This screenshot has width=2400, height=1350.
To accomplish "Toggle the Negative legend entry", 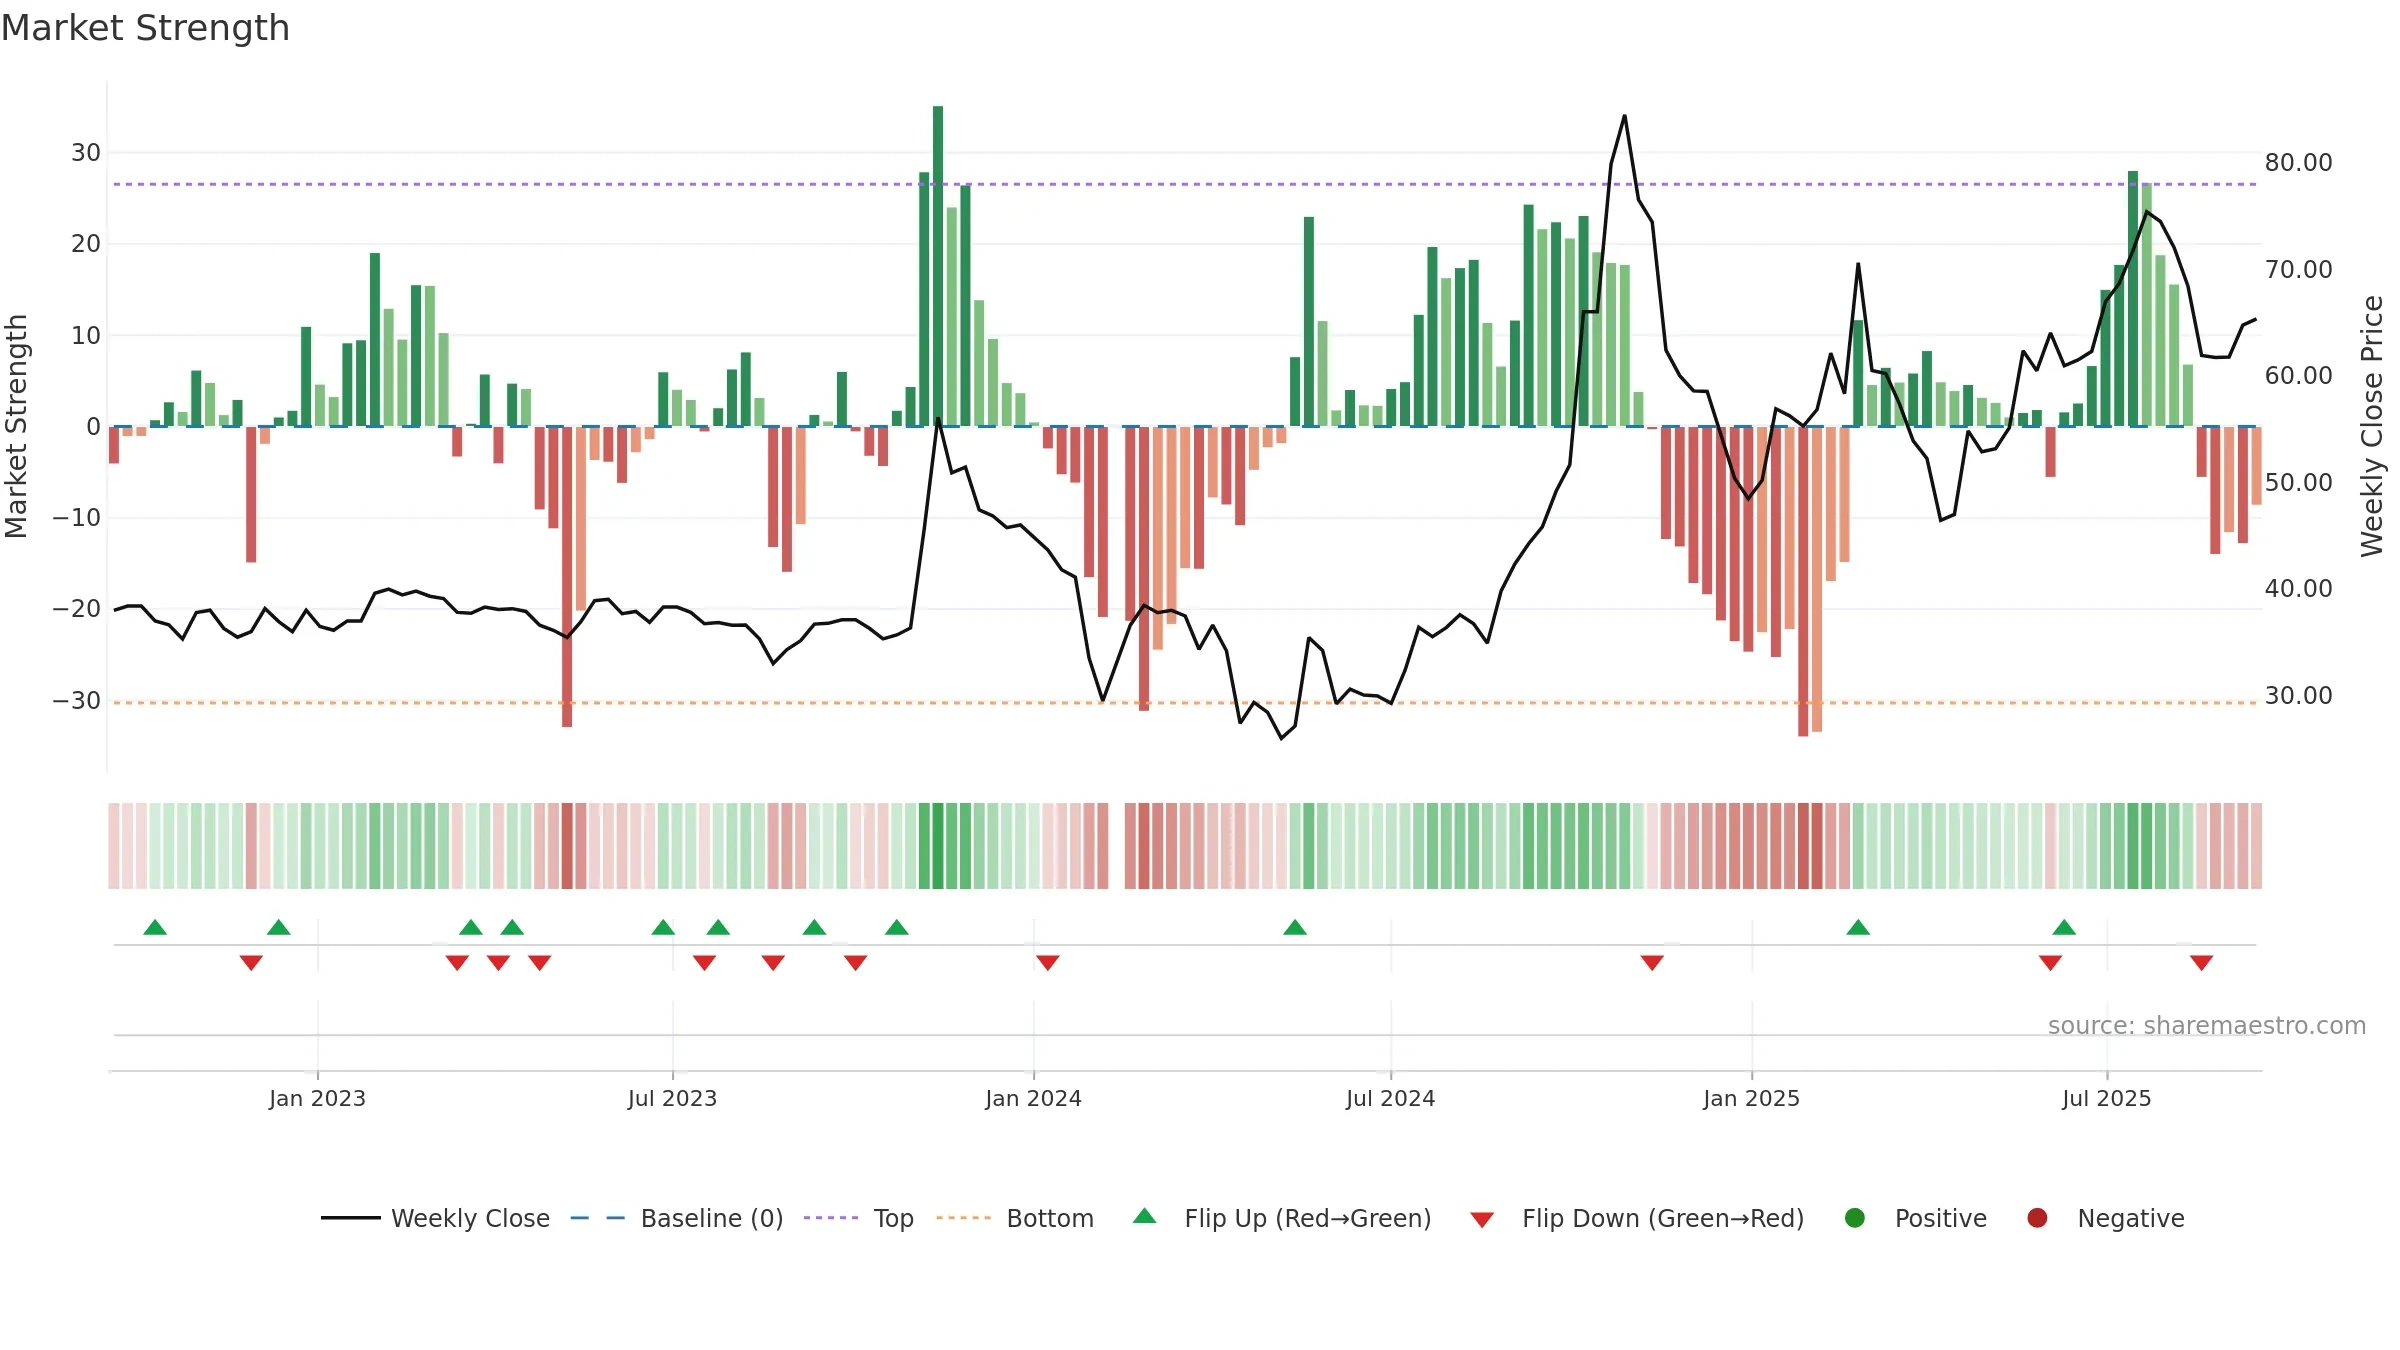I will click(2105, 1218).
